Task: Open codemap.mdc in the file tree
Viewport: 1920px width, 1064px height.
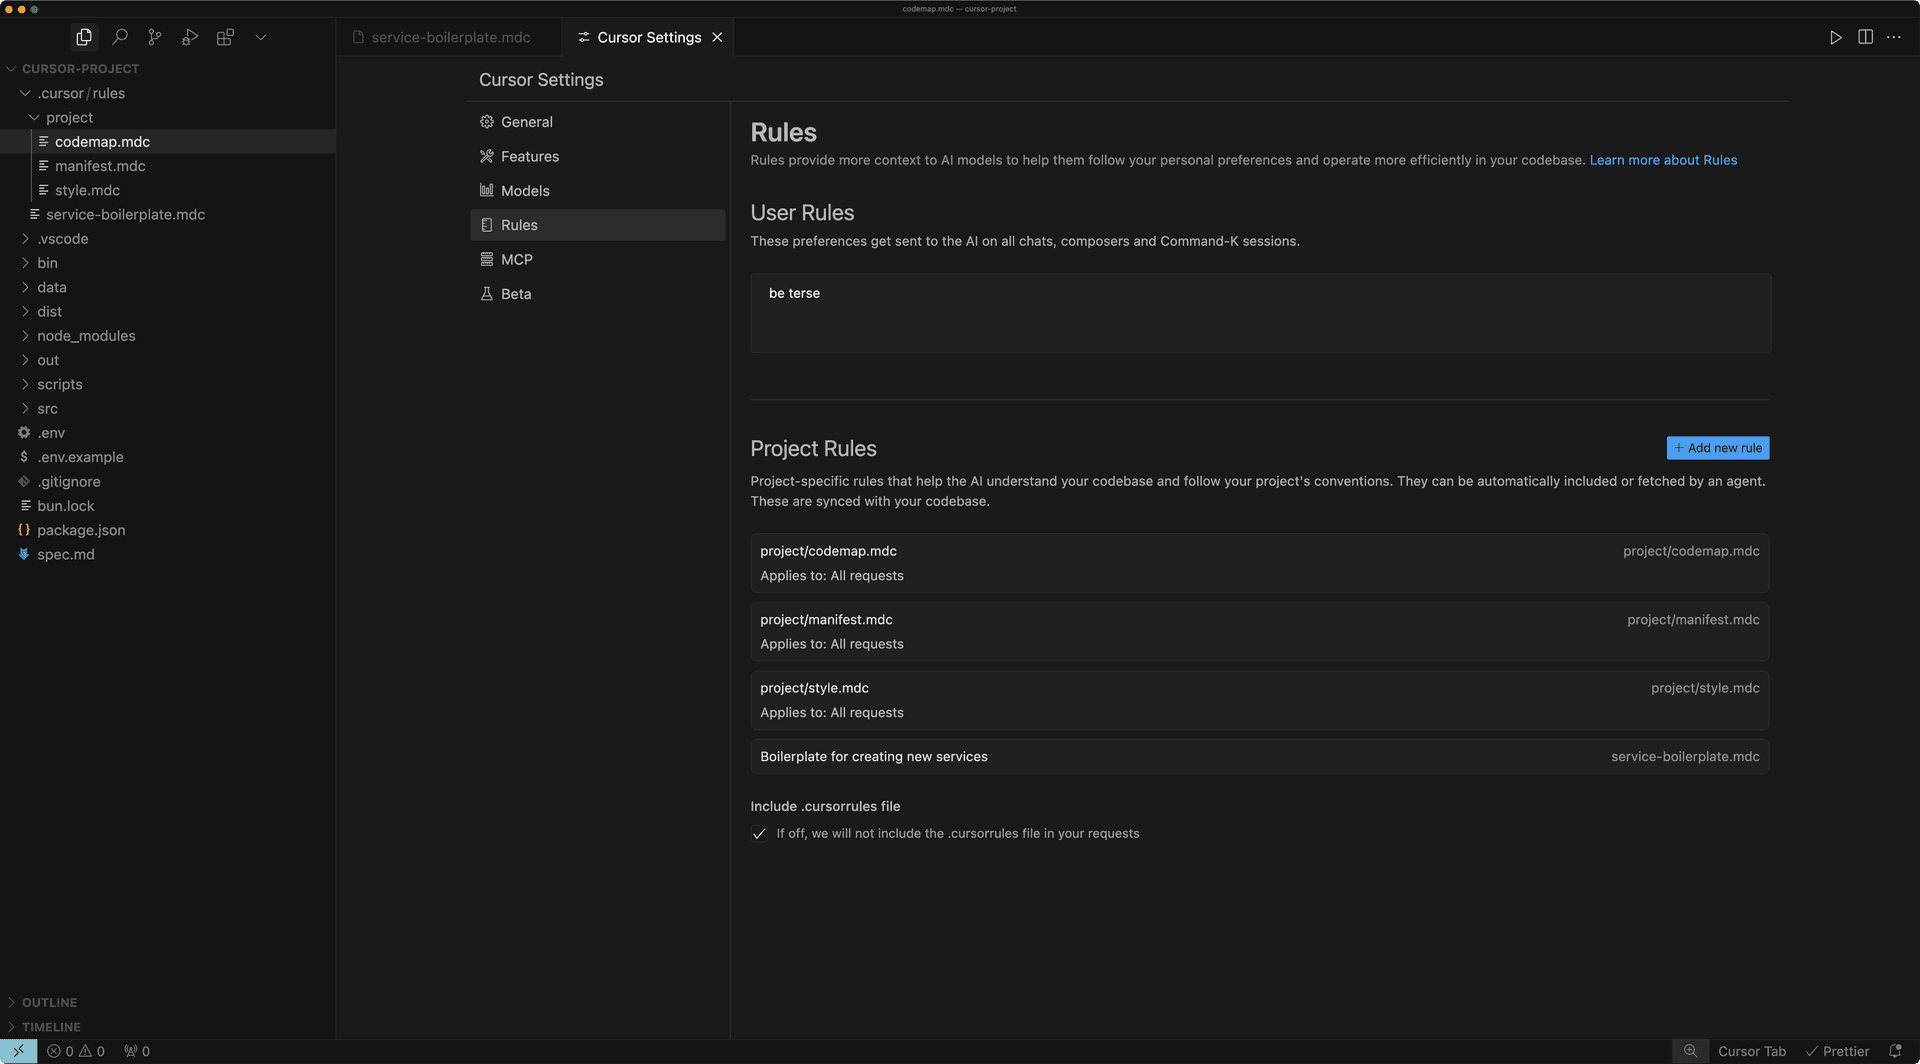Action: [167, 142]
